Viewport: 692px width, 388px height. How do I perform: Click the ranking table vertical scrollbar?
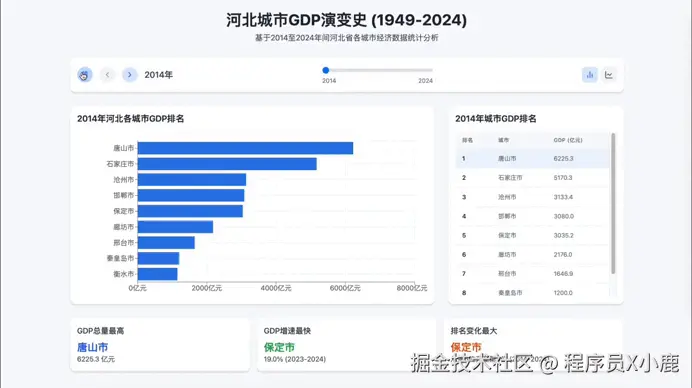pyautogui.click(x=613, y=203)
